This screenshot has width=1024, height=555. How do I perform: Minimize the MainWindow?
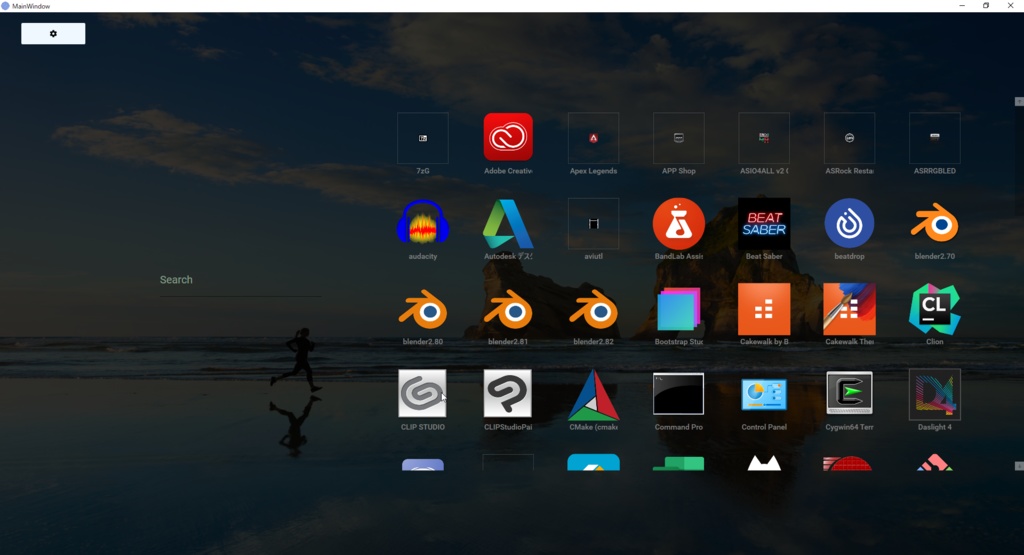pos(962,6)
